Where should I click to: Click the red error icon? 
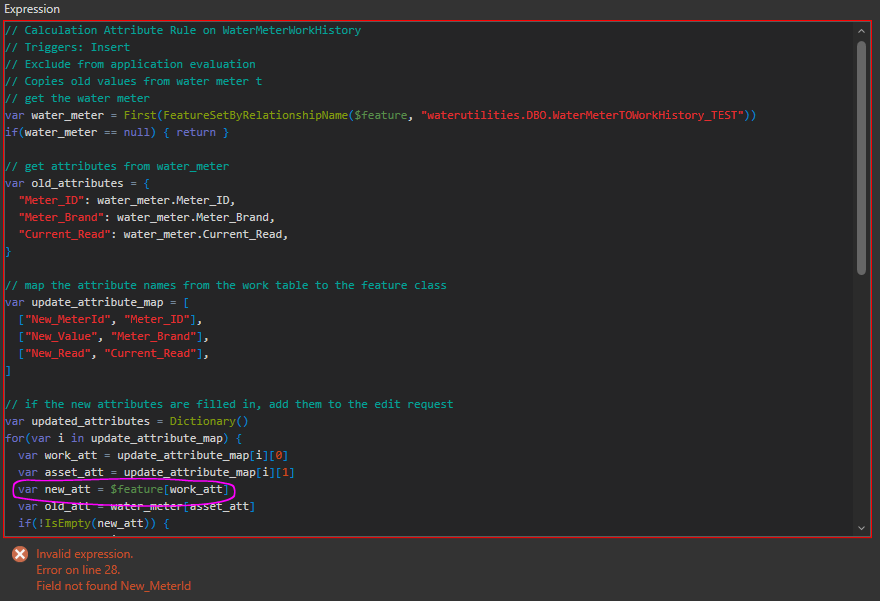coord(19,554)
